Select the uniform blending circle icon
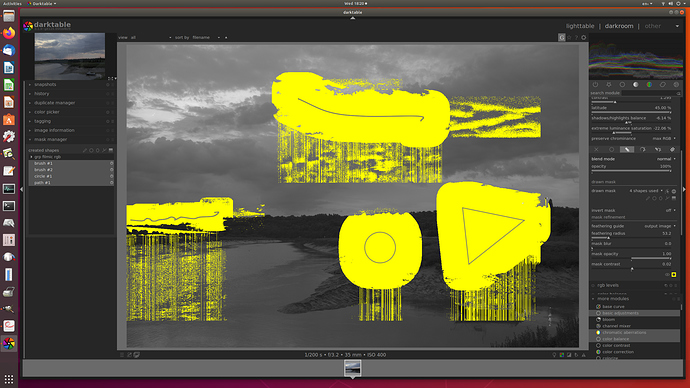Image resolution: width=690 pixels, height=388 pixels. click(611, 150)
